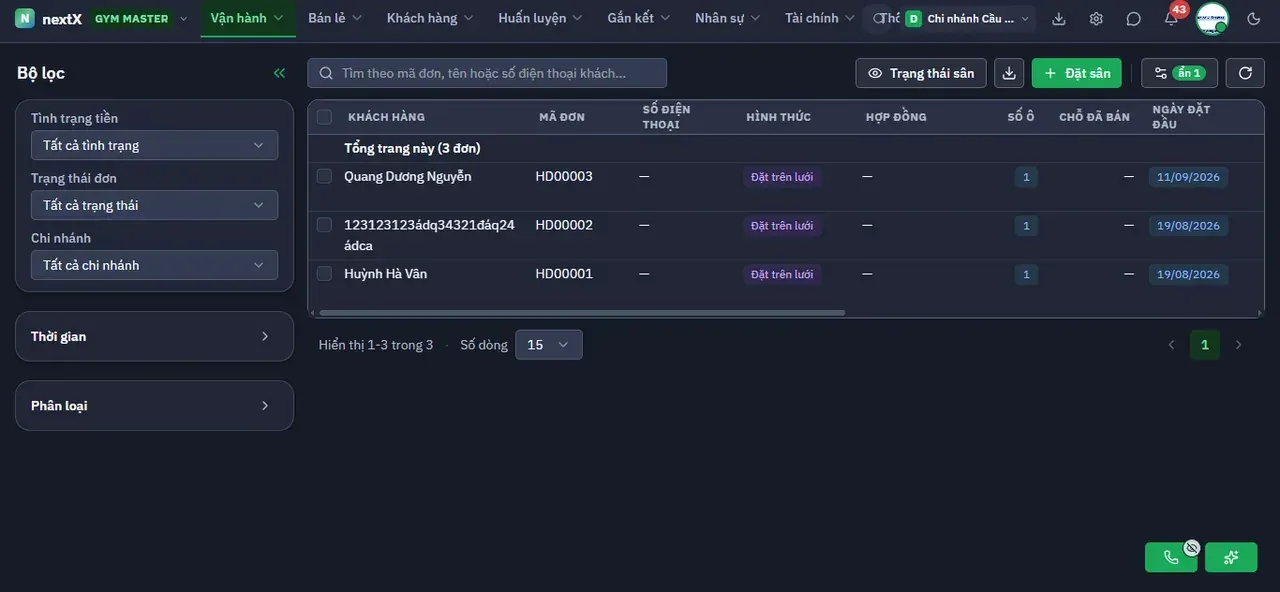Open the AI sparkle assistant button
This screenshot has width=1280, height=592.
(1231, 557)
